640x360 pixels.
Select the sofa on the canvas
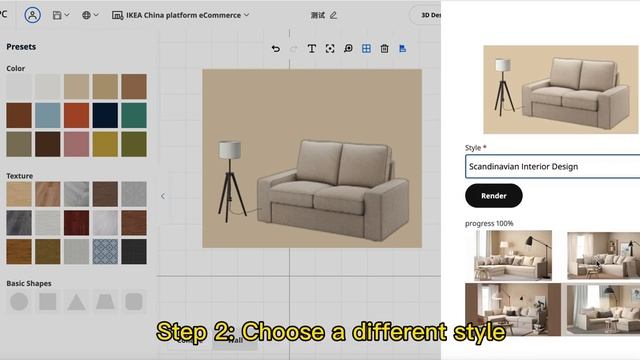coord(333,192)
